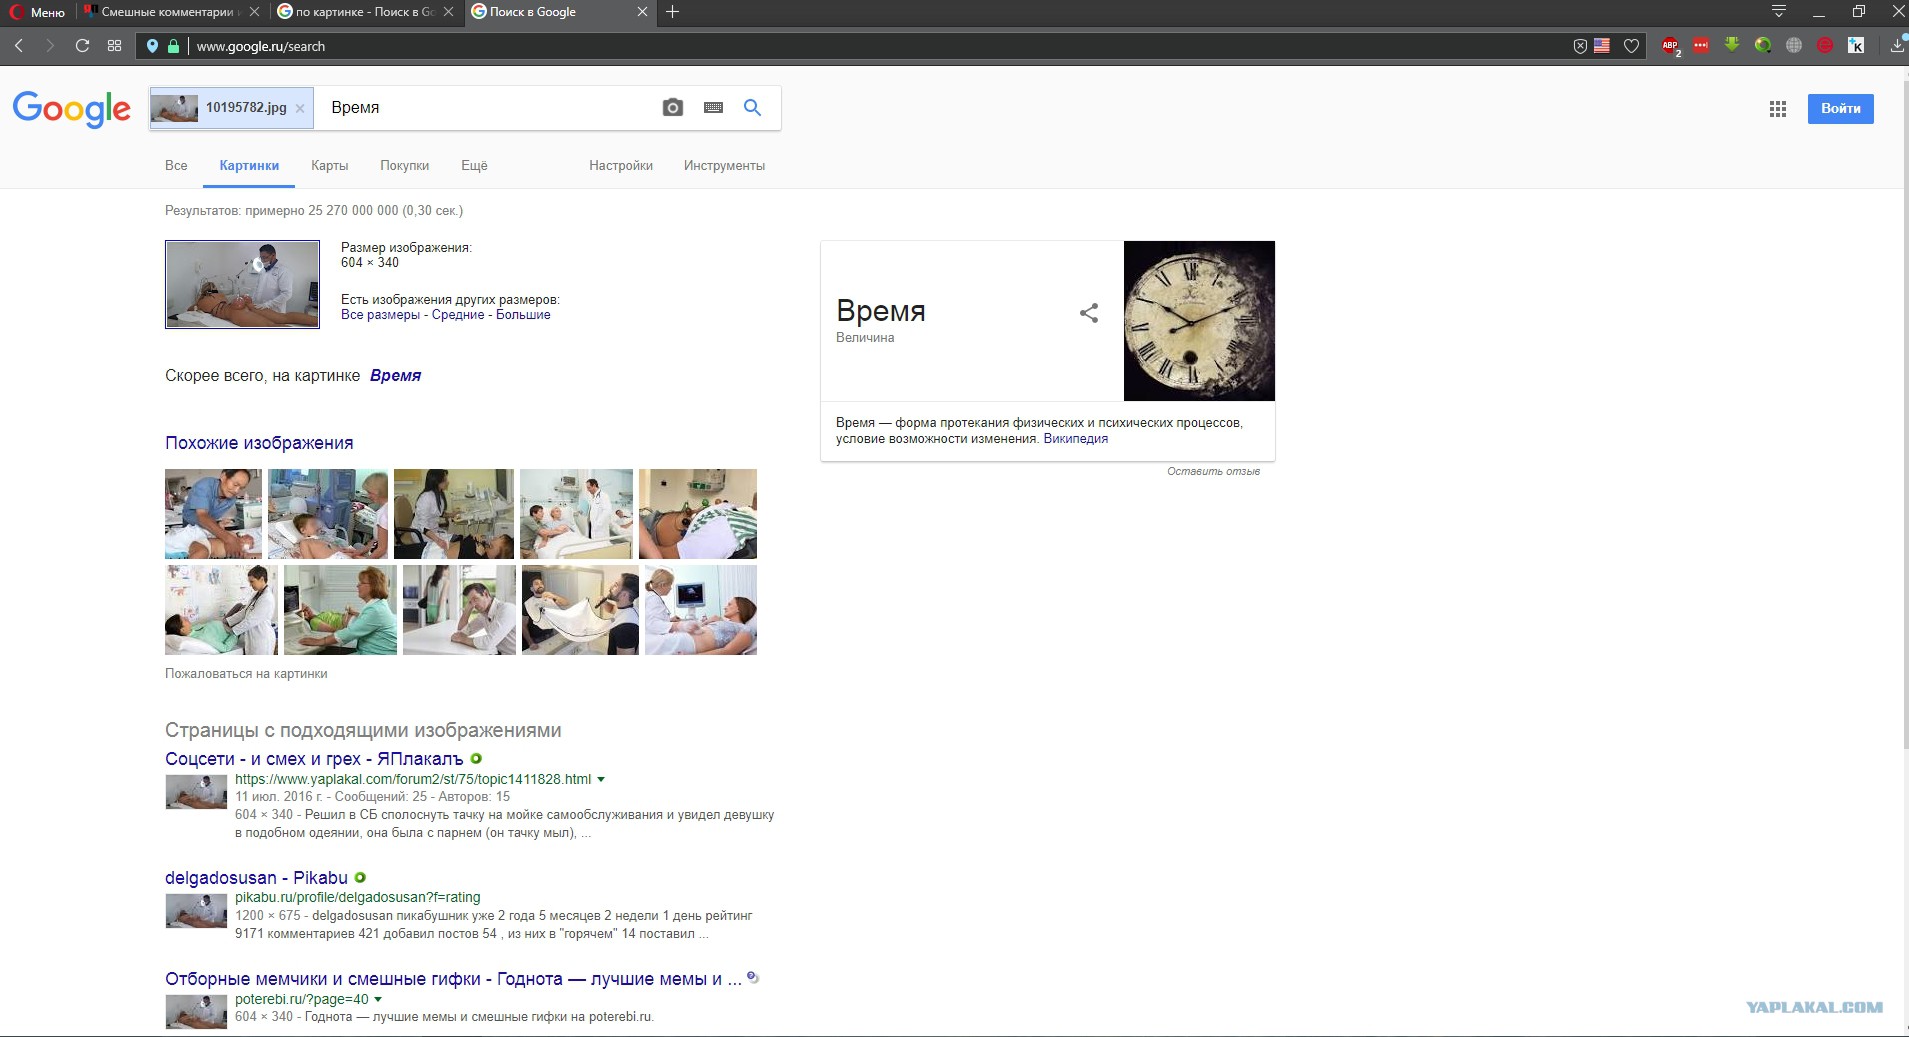
Task: Open the Большие sizes link
Action: click(523, 315)
